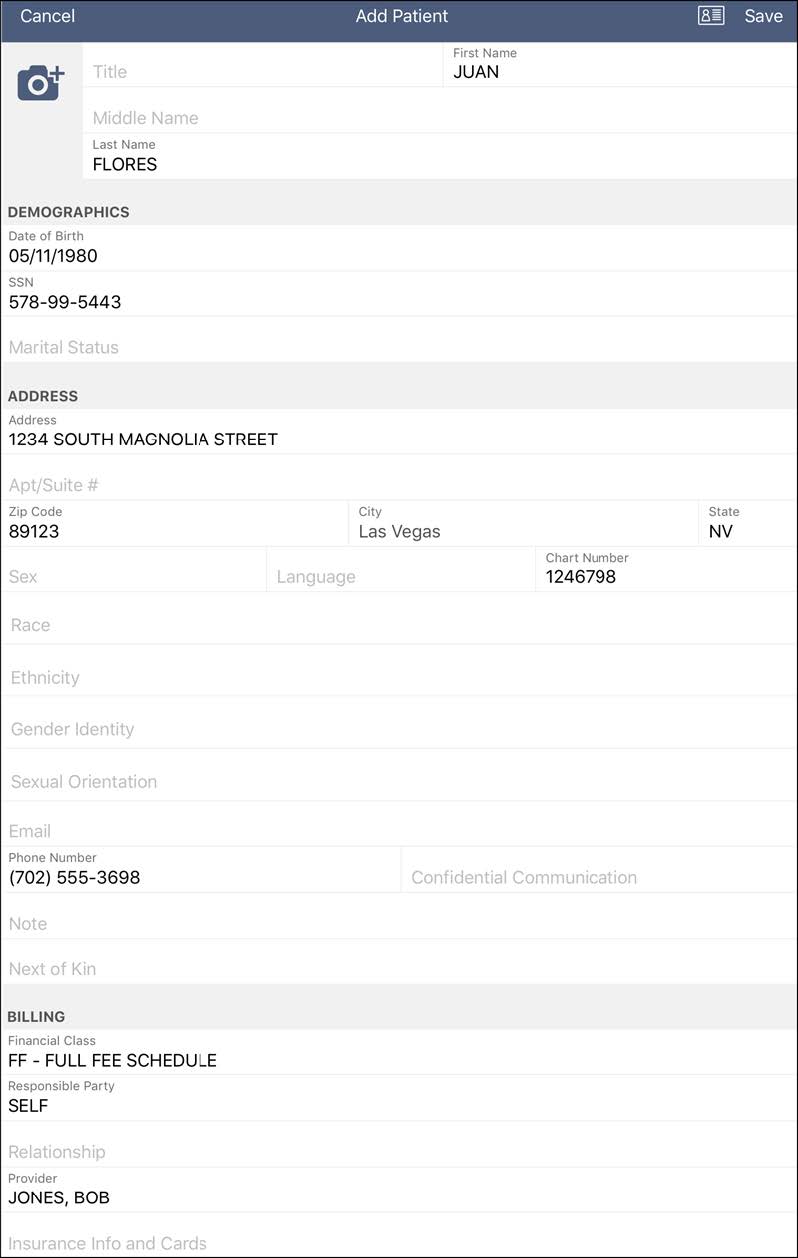The image size is (798, 1258).
Task: Edit the First Name field JUAN
Action: (618, 71)
